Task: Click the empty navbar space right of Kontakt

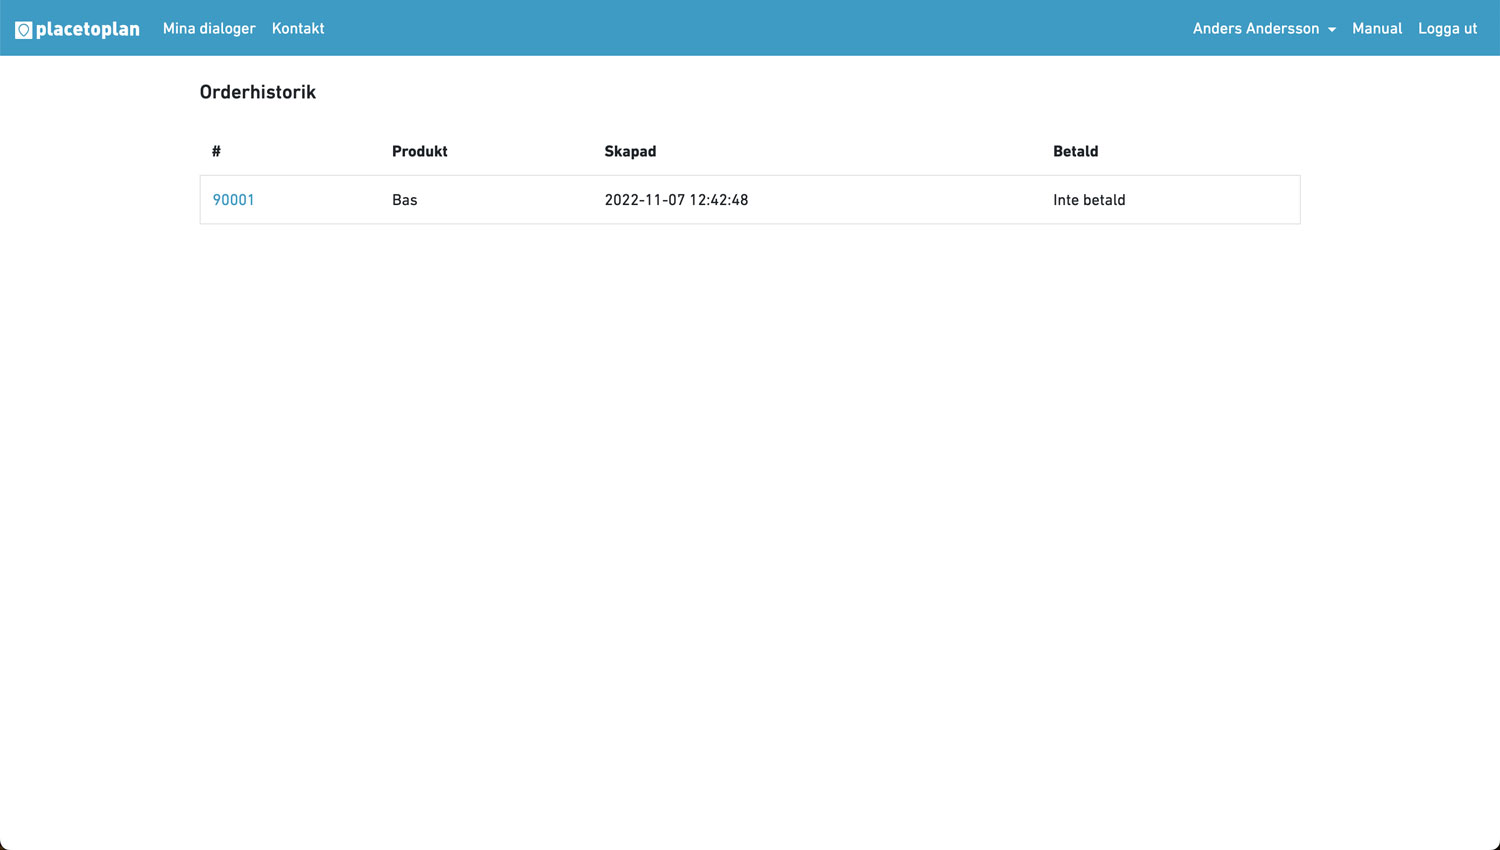Action: click(750, 29)
